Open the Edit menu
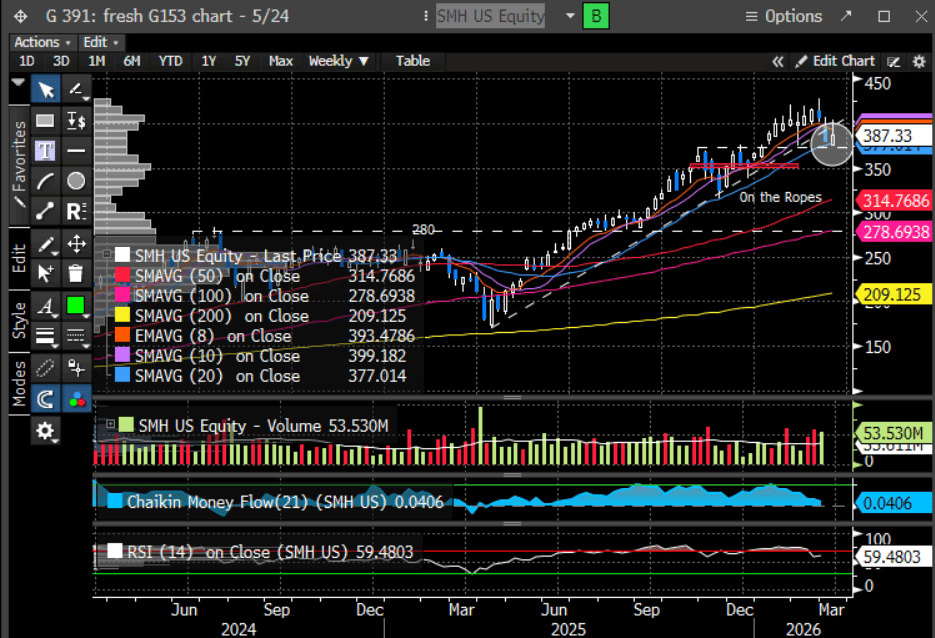Screen dimensions: 935x638 (100, 42)
